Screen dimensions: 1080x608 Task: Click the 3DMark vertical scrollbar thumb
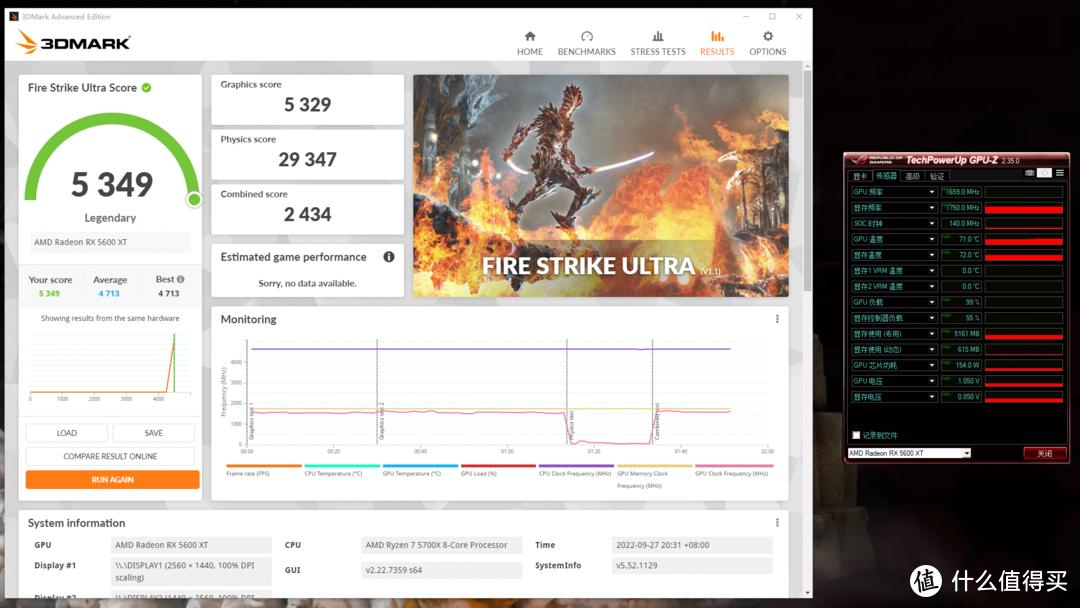807,180
